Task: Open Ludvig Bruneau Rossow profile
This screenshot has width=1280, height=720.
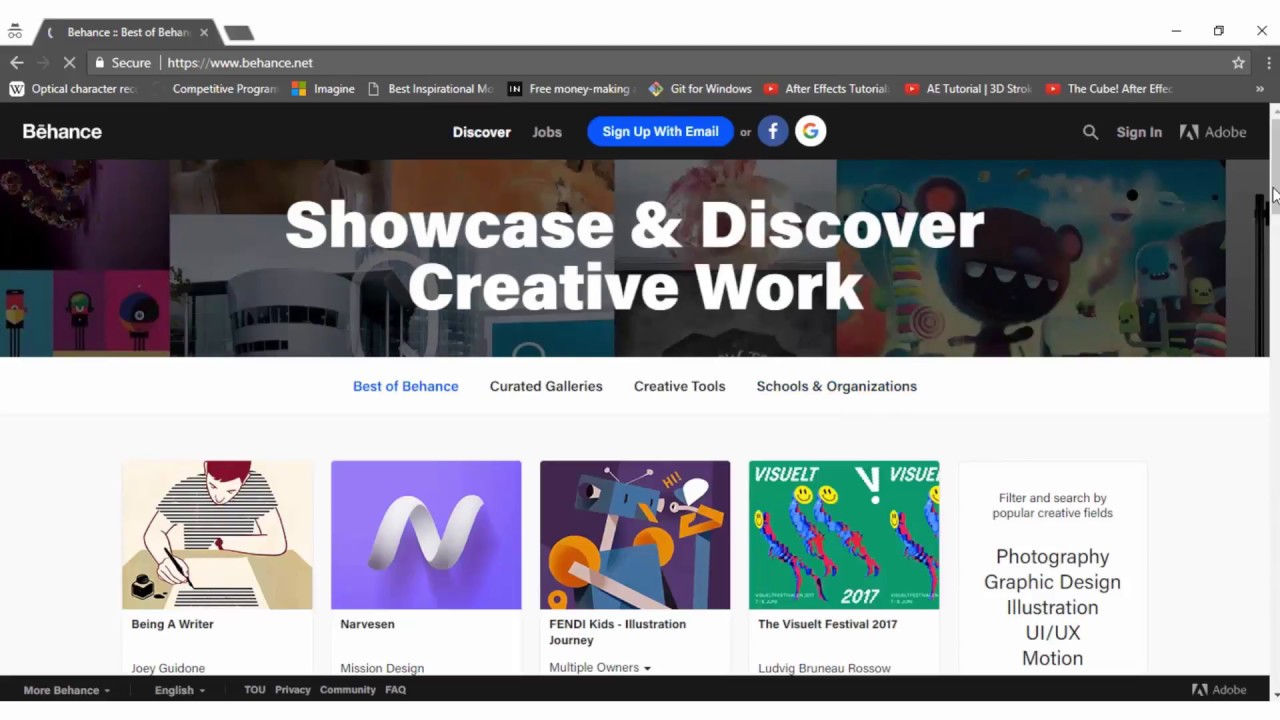Action: click(824, 668)
